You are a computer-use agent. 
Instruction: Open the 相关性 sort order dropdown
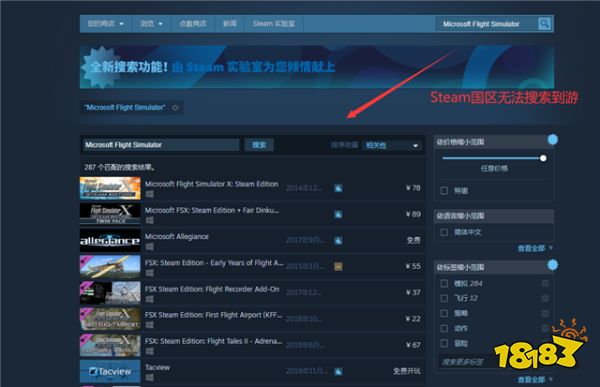click(x=392, y=145)
